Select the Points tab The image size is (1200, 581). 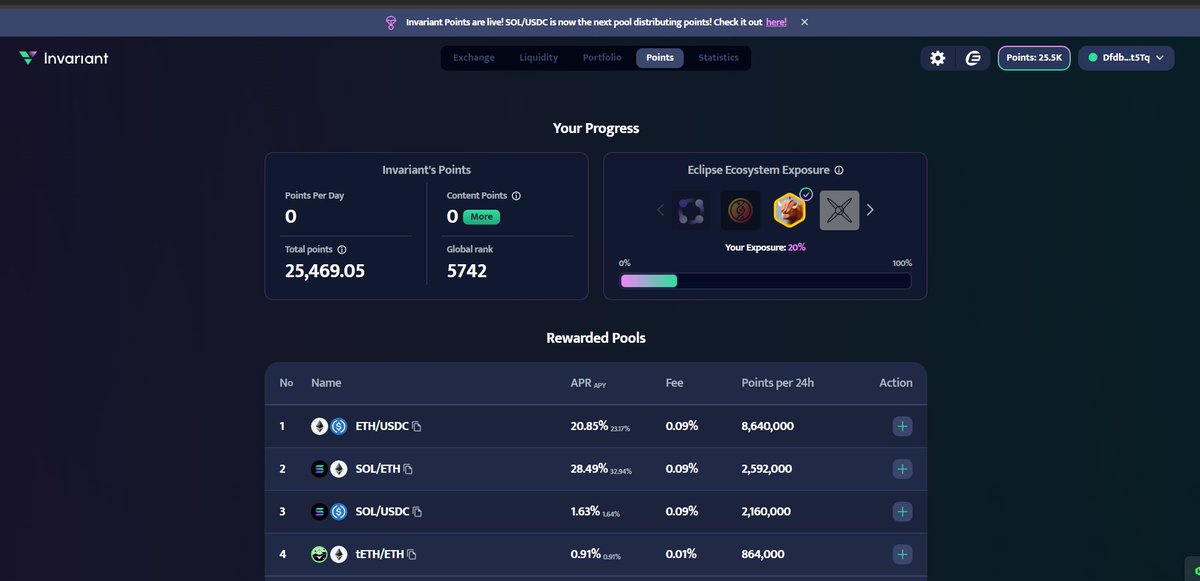pos(660,58)
